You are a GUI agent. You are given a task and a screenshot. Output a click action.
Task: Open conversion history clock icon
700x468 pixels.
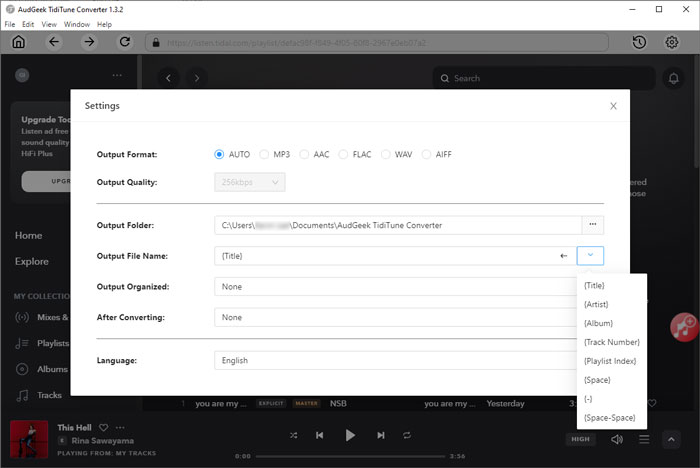(x=639, y=42)
